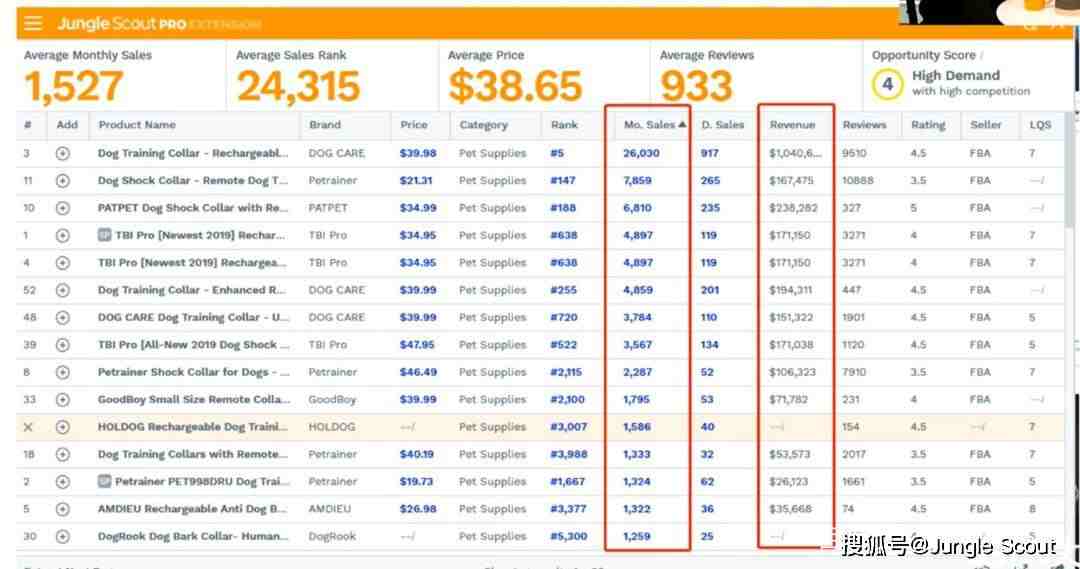Sort table by Seller header

click(x=986, y=125)
